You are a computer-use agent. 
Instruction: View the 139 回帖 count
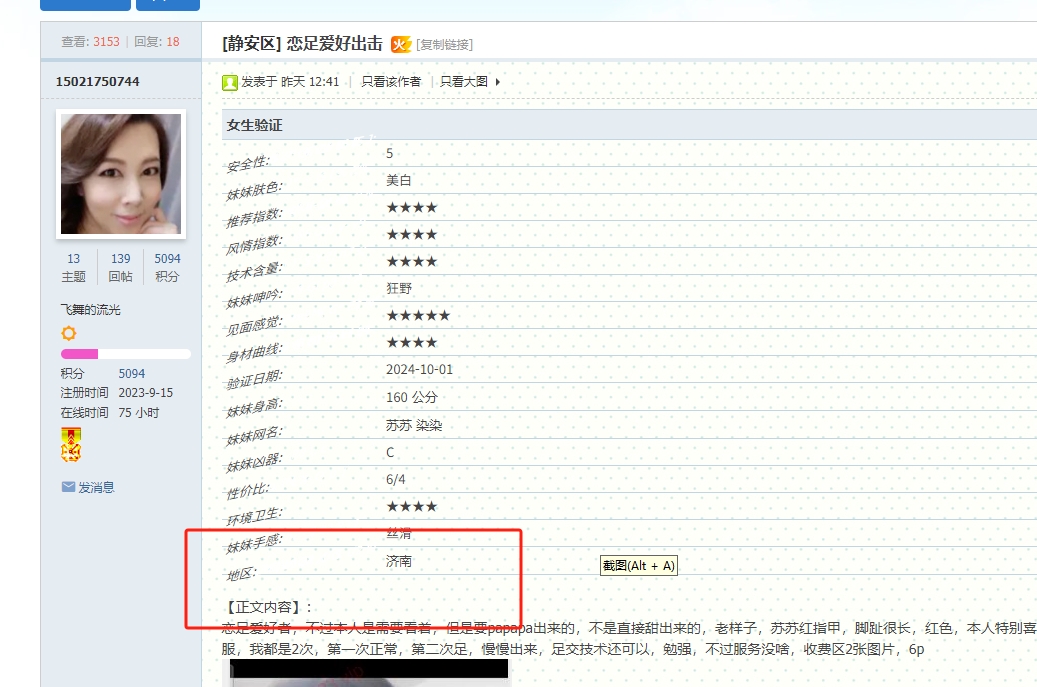[x=120, y=267]
